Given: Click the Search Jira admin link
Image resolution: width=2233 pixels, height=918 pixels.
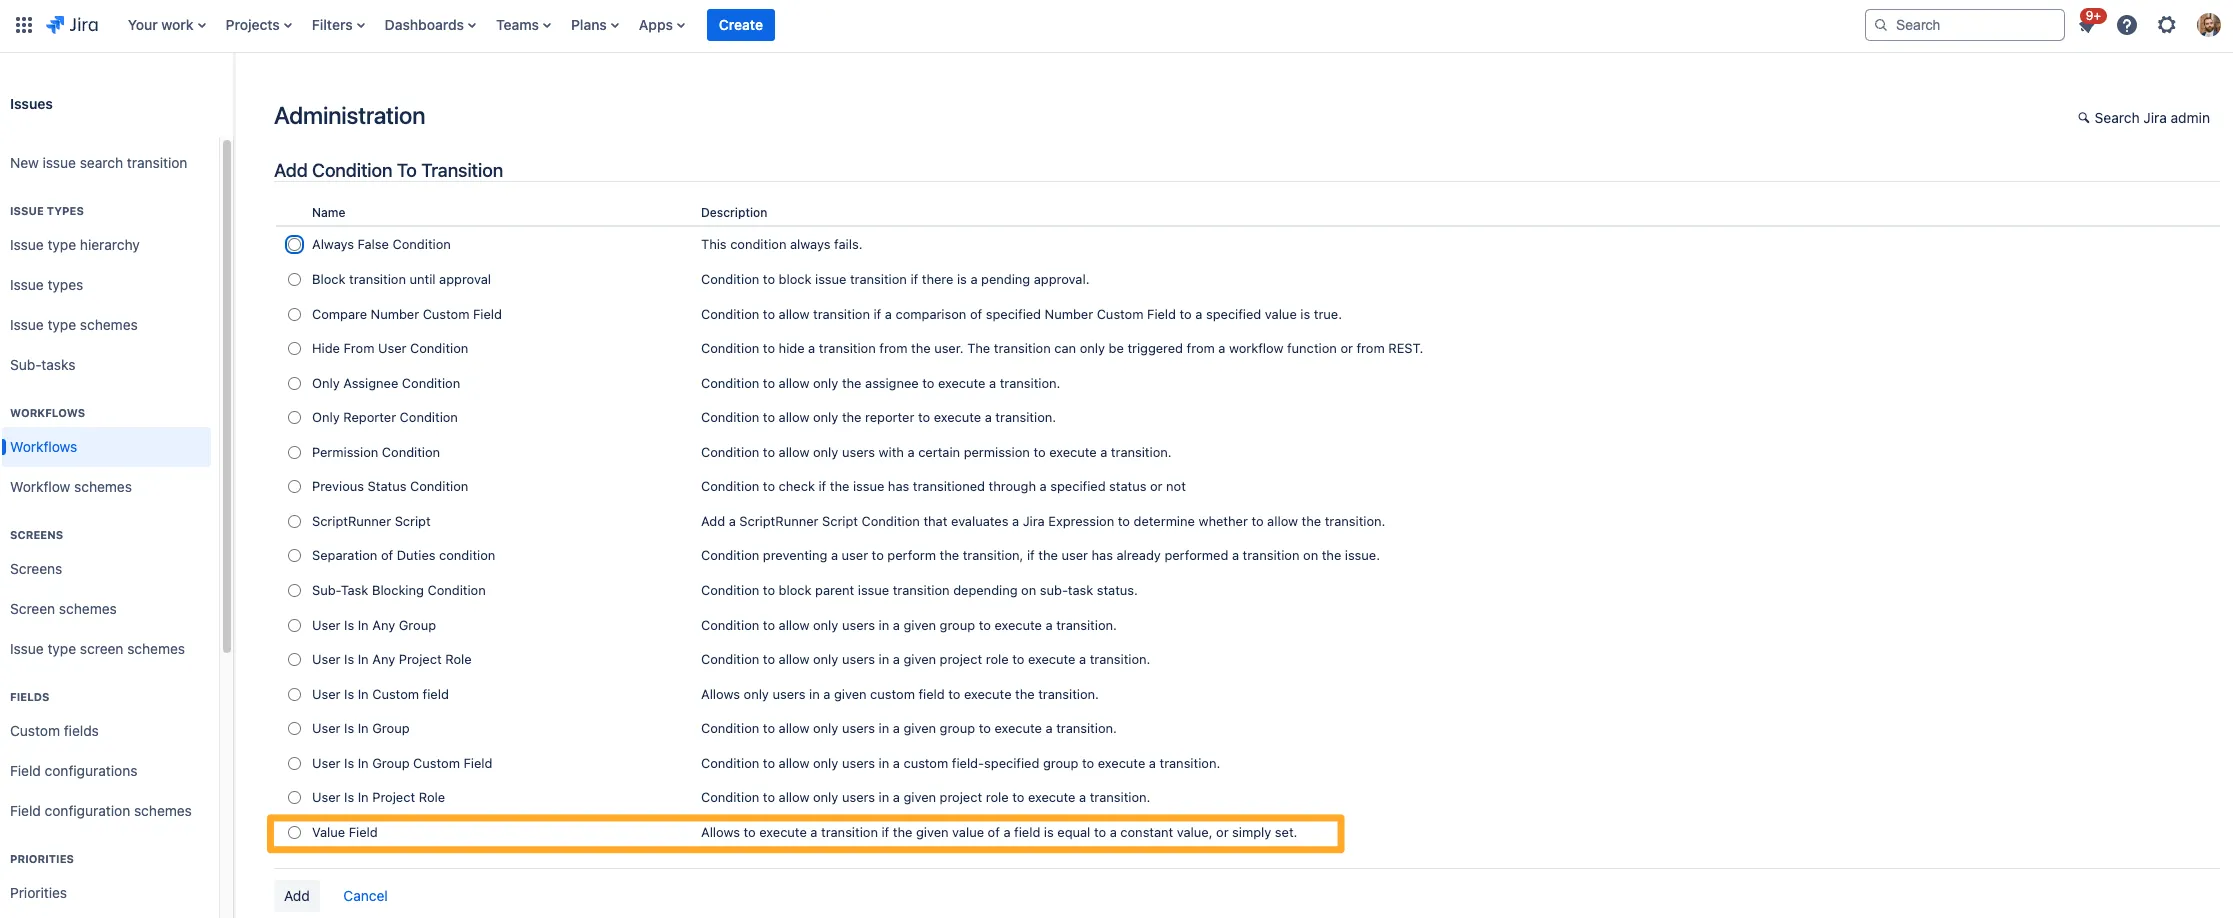Looking at the screenshot, I should (x=2144, y=118).
